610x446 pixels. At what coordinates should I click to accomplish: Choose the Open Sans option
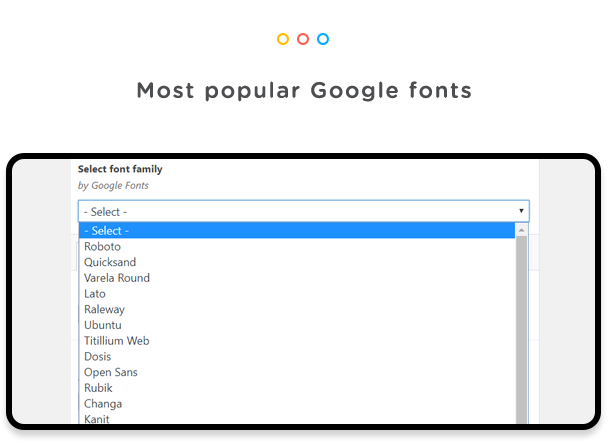coord(297,372)
